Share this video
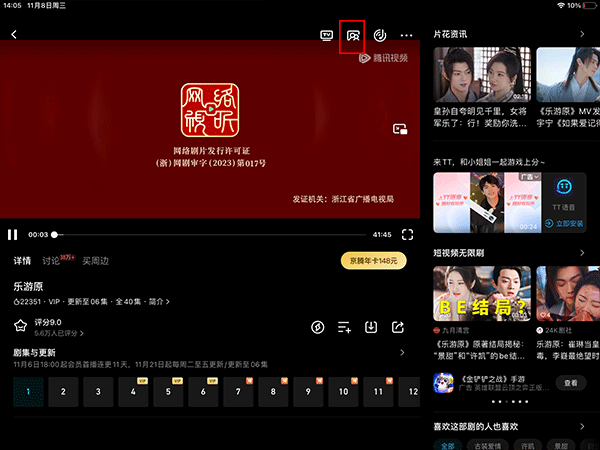The height and width of the screenshot is (450, 600). [398, 327]
